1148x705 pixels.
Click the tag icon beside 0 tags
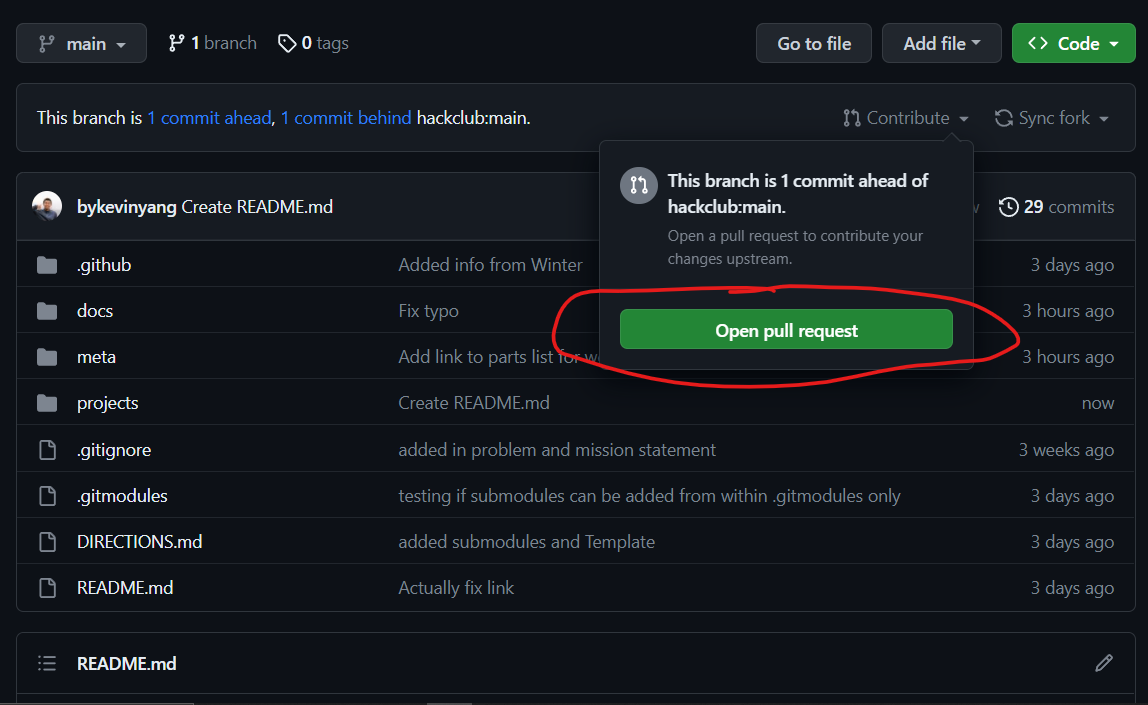click(287, 43)
